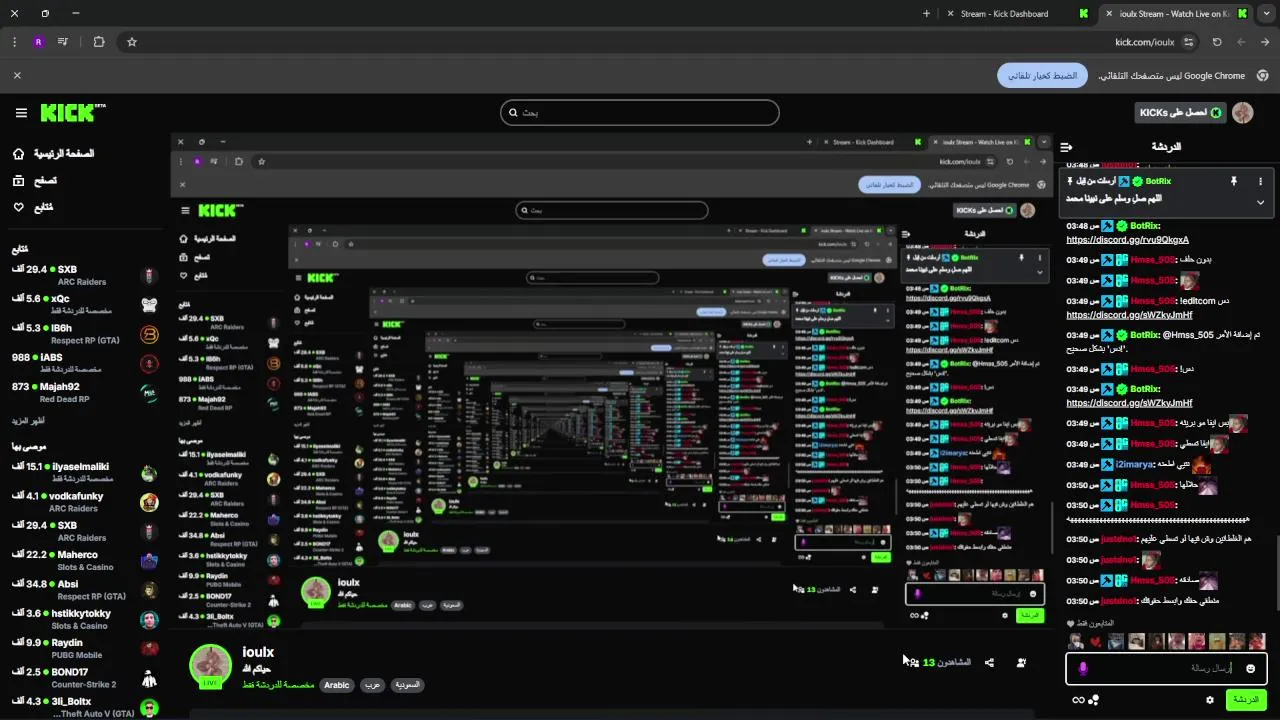Open a new browser tab
This screenshot has height=720, width=1280.
click(x=926, y=14)
